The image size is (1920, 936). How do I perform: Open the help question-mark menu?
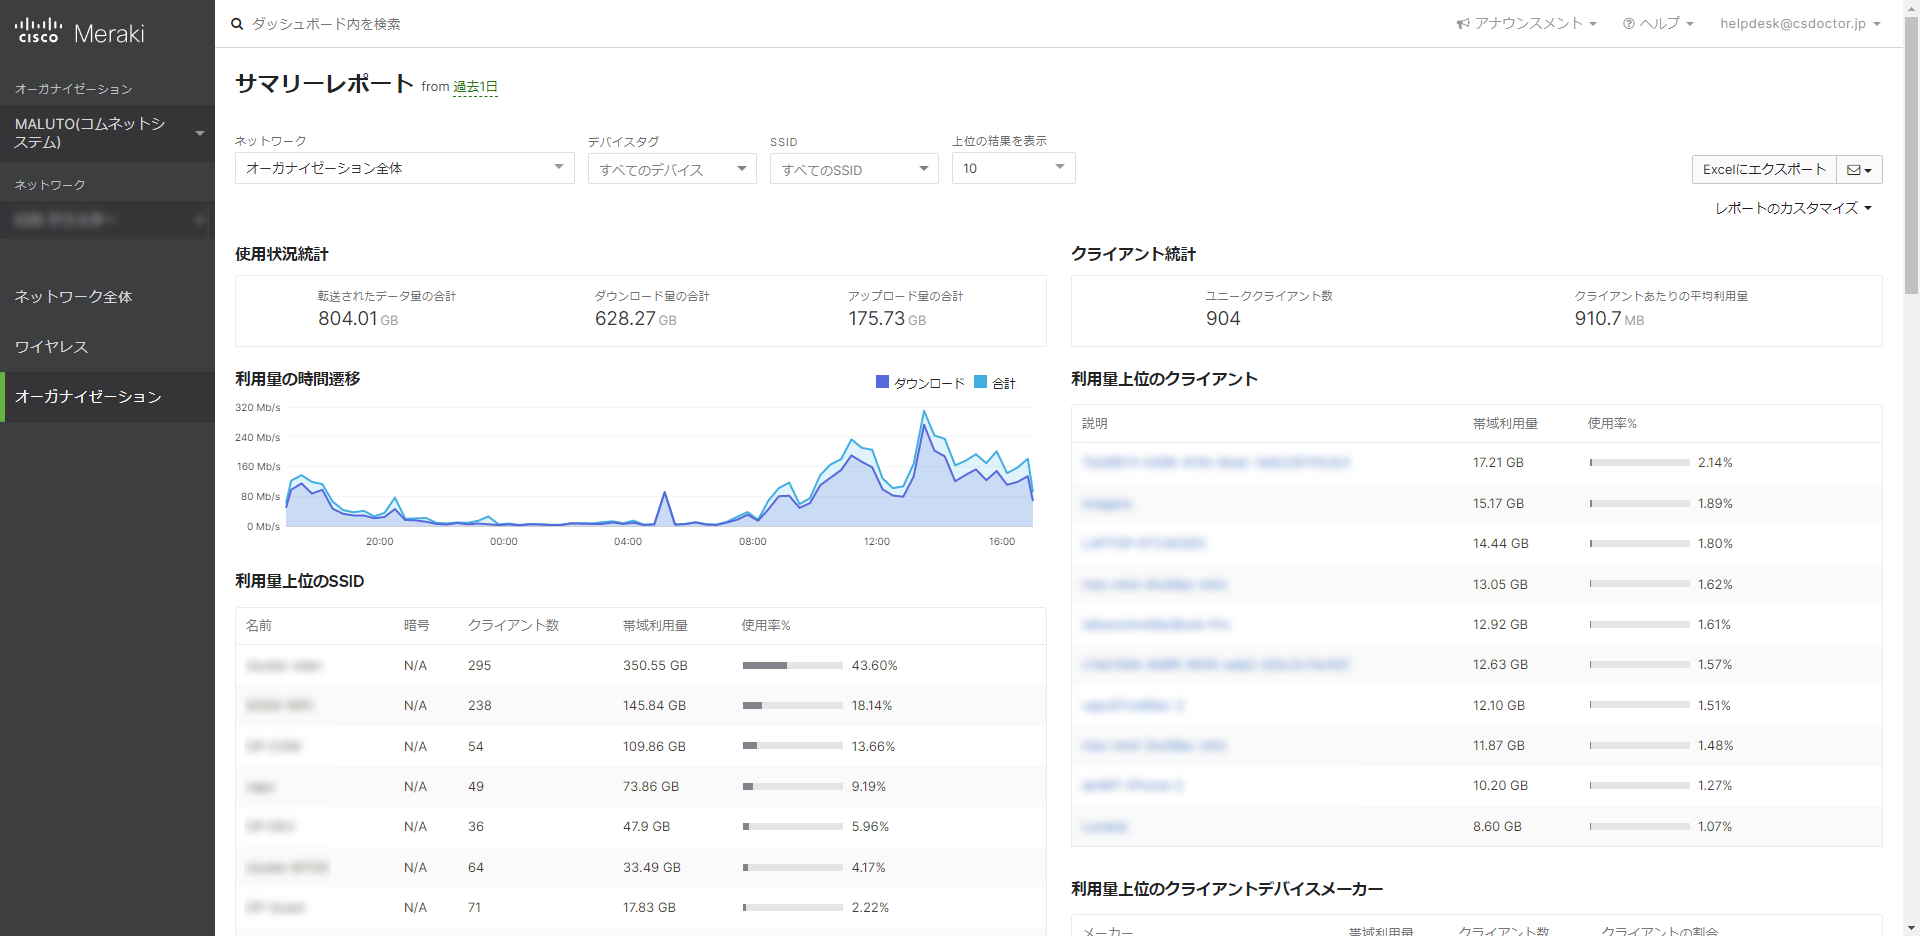(1658, 23)
